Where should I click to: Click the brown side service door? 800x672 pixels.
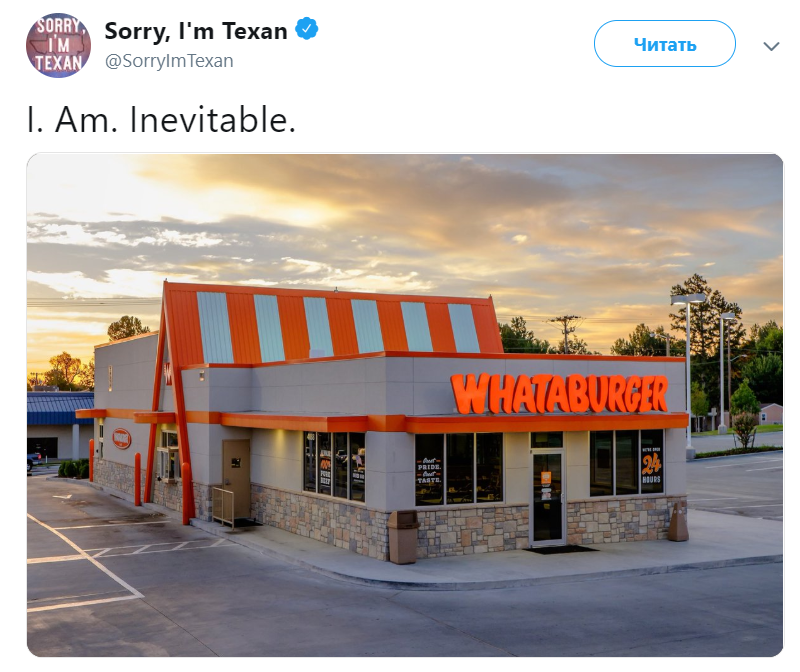[236, 479]
